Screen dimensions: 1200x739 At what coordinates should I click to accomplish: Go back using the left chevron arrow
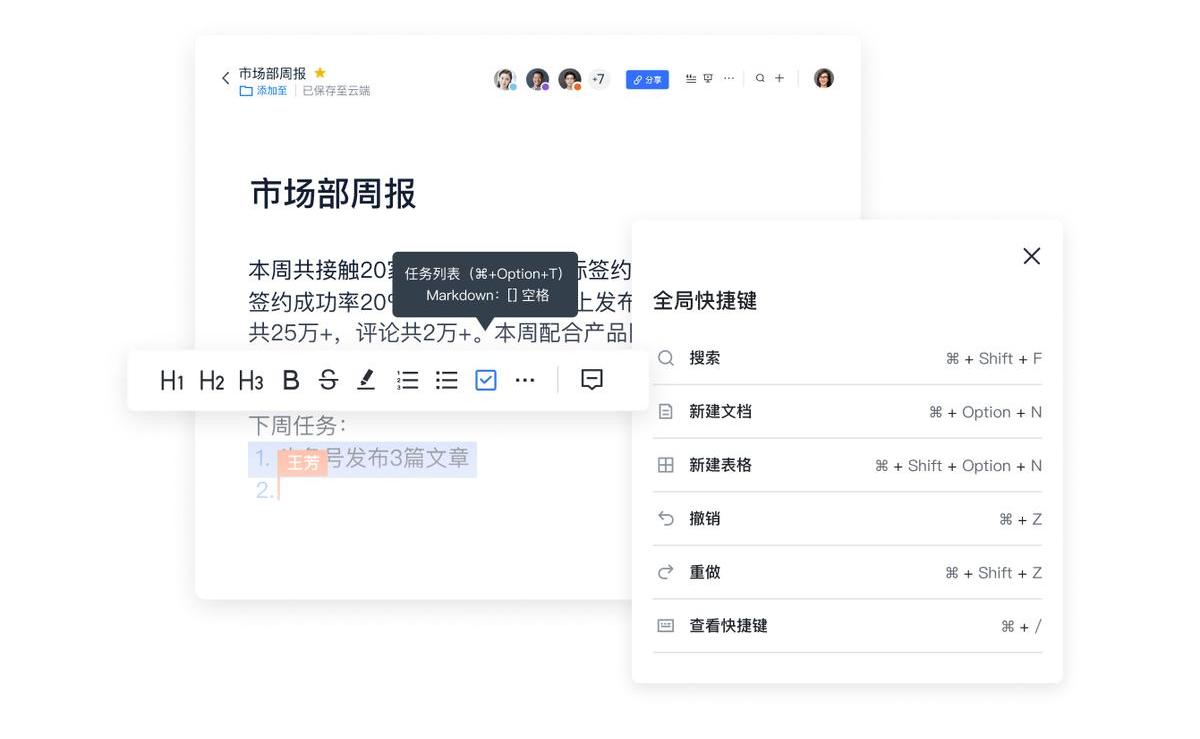(x=225, y=79)
